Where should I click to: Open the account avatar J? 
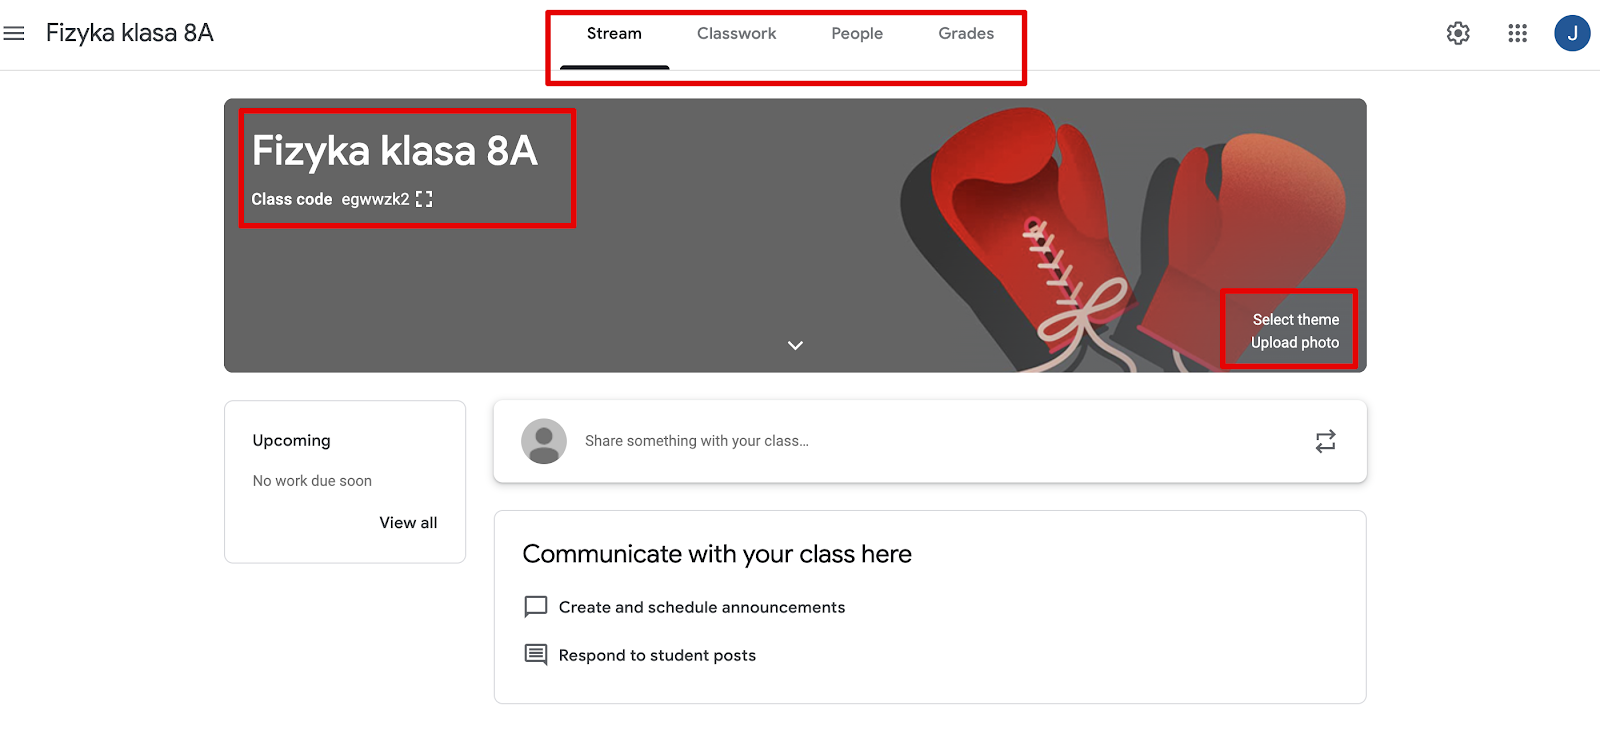(1572, 33)
